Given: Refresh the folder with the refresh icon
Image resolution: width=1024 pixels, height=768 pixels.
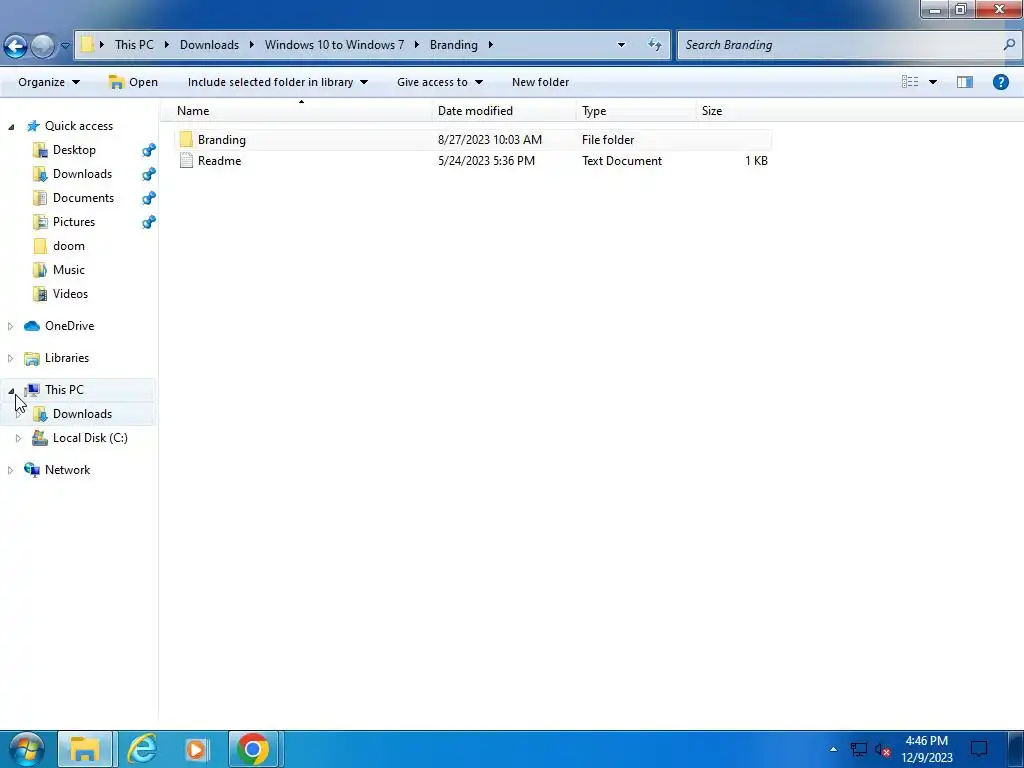Looking at the screenshot, I should (654, 44).
